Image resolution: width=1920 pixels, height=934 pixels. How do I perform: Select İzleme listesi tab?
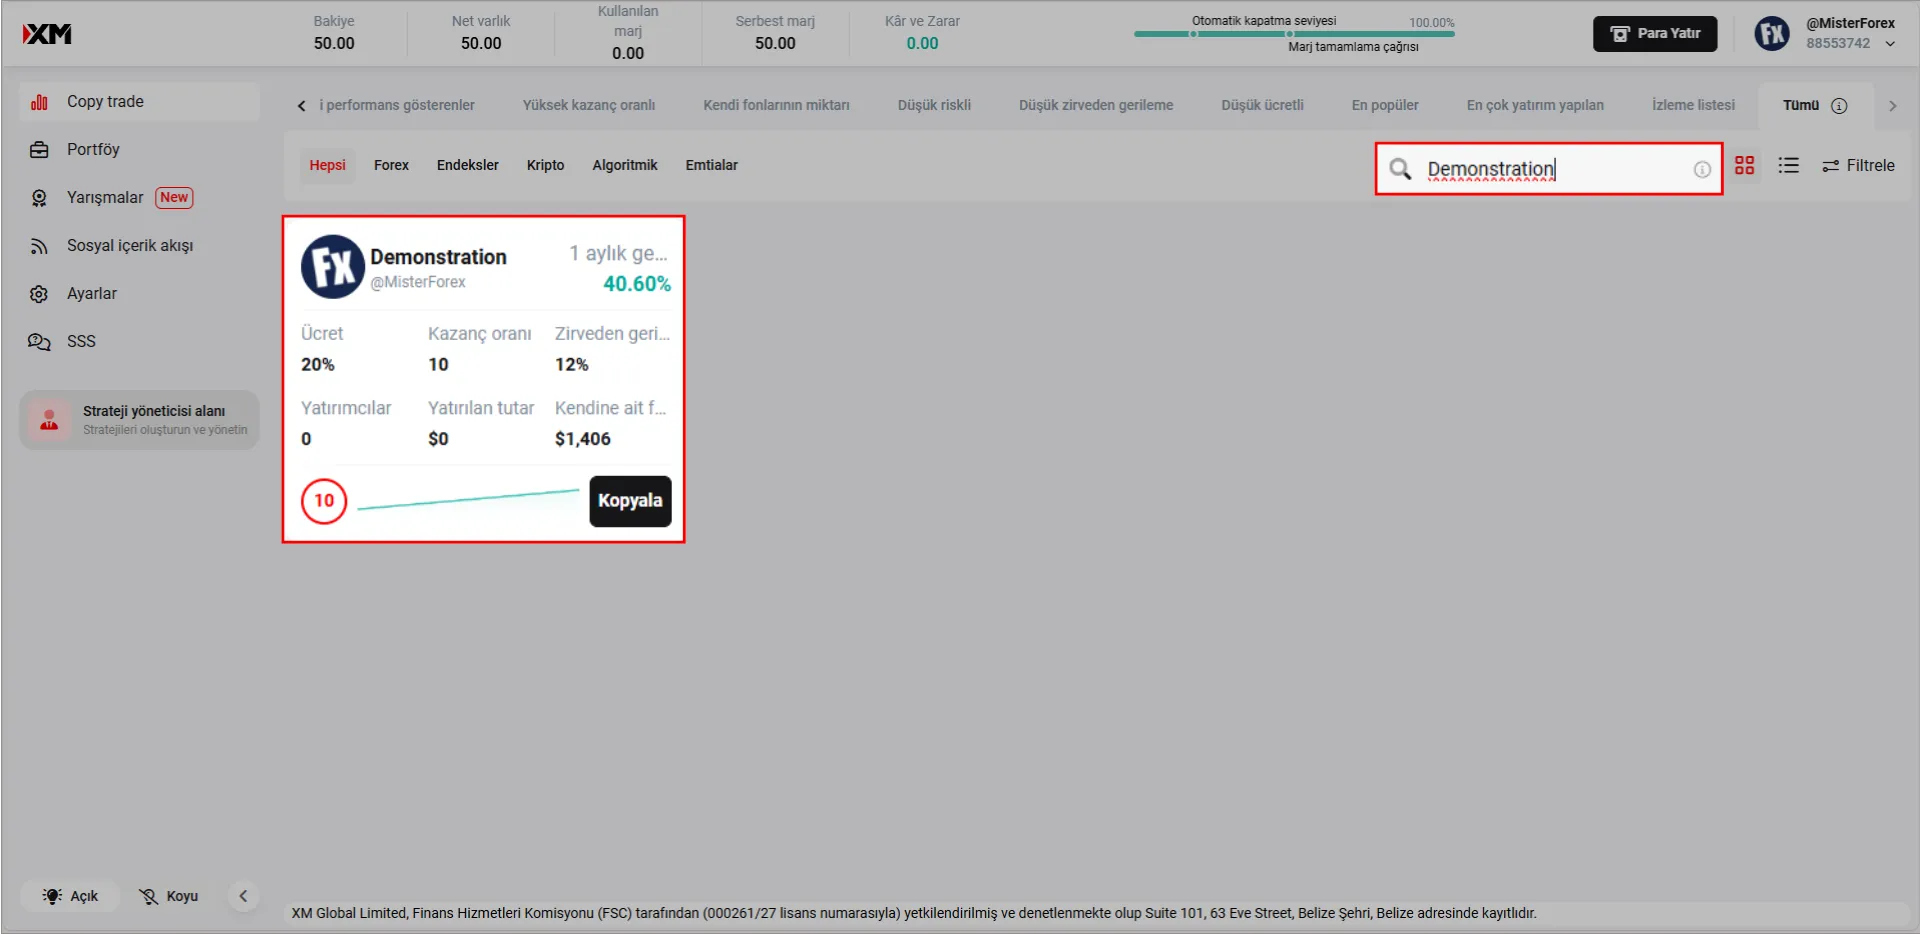(x=1693, y=105)
